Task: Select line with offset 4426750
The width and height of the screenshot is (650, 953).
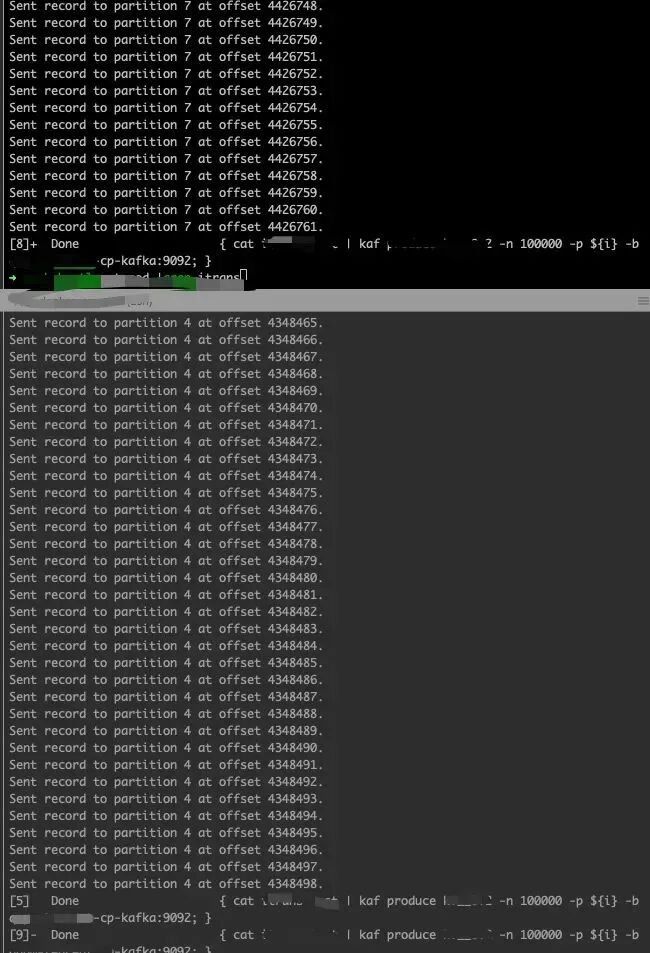Action: click(166, 40)
